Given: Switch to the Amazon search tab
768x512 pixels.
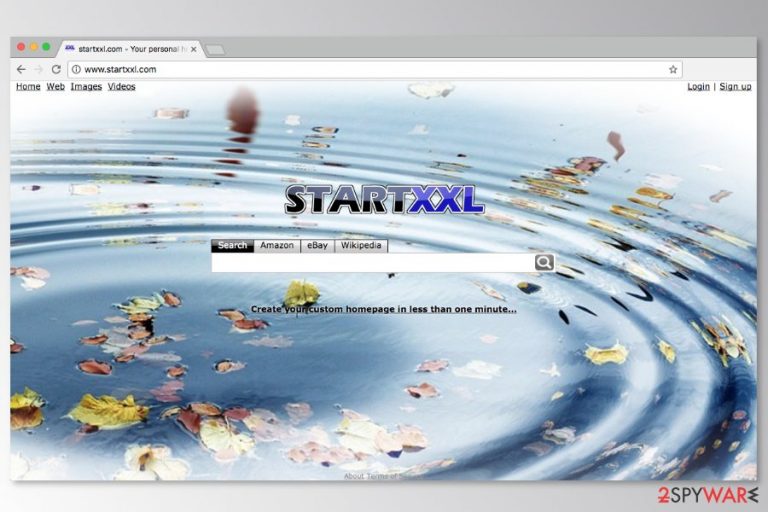Looking at the screenshot, I should click(277, 245).
